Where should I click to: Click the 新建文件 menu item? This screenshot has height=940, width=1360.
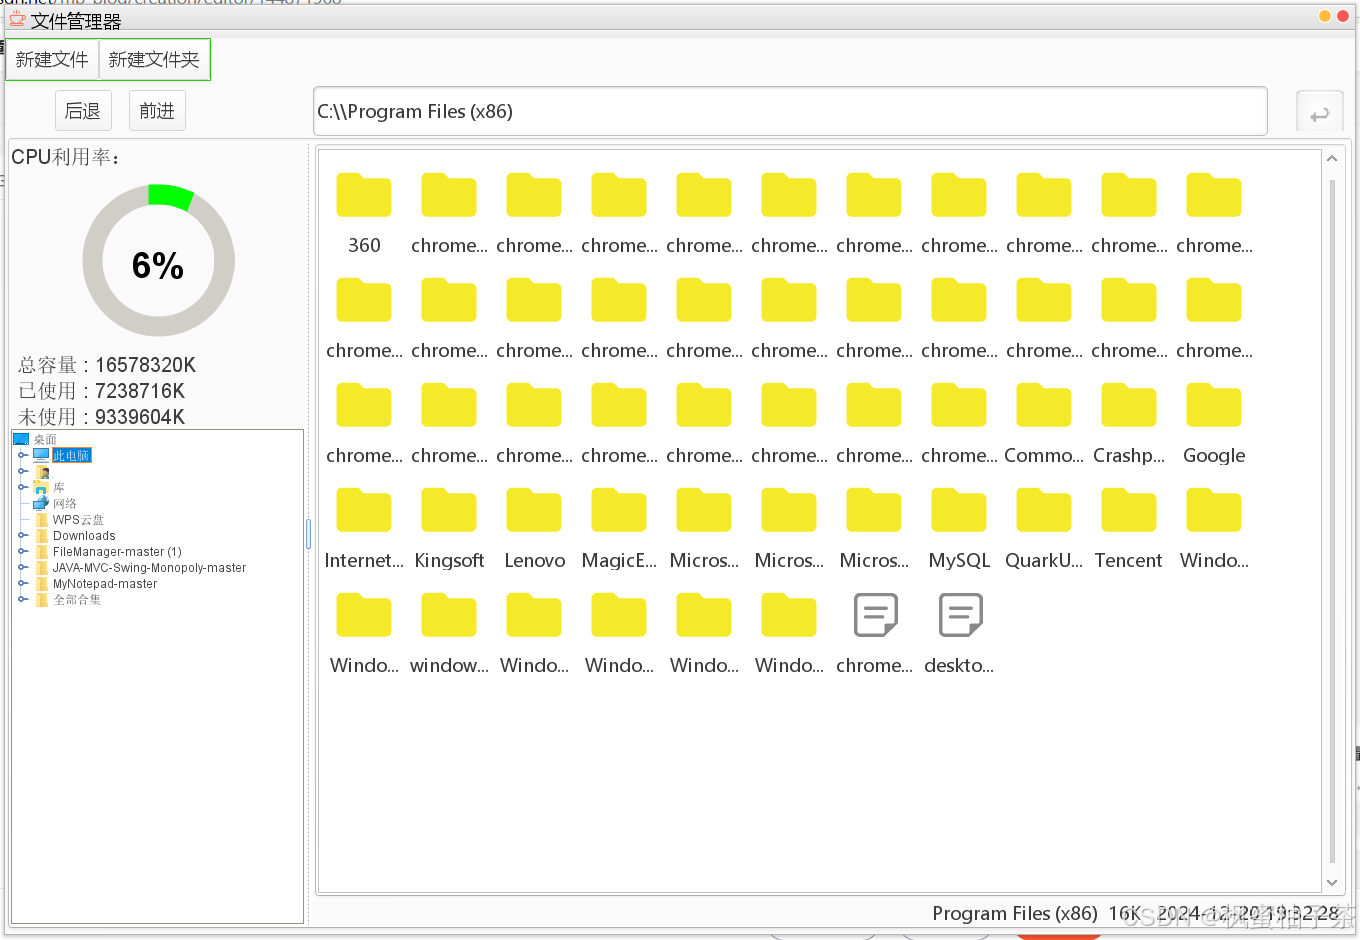52,60
